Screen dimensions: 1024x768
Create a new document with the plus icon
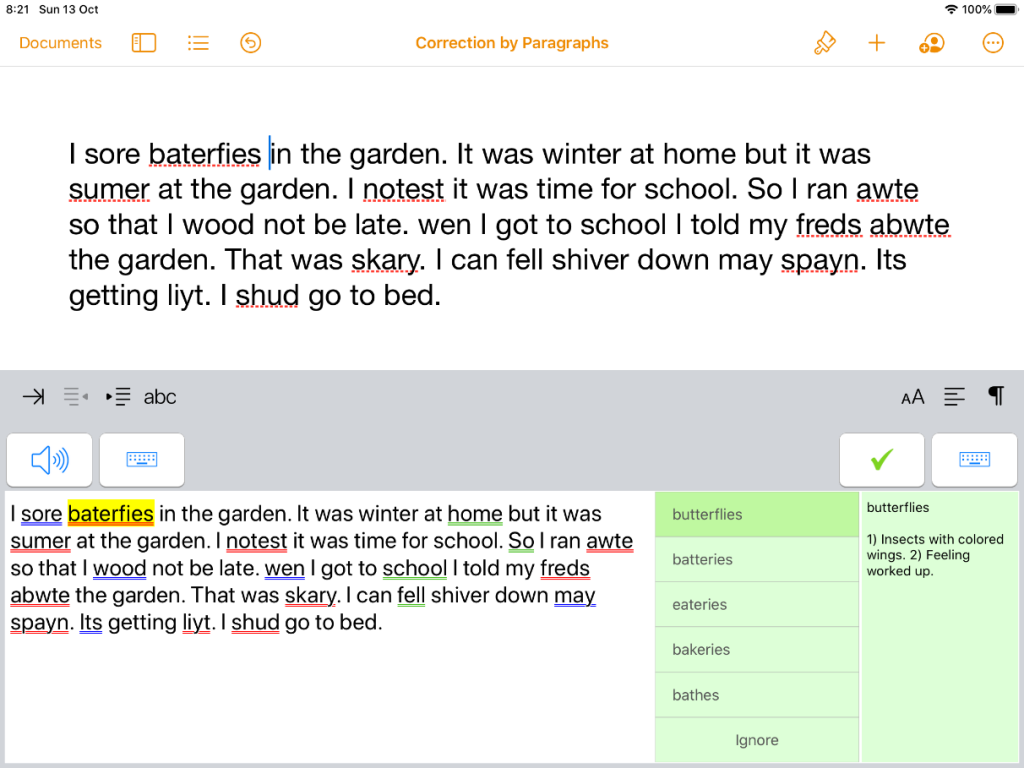tap(877, 43)
